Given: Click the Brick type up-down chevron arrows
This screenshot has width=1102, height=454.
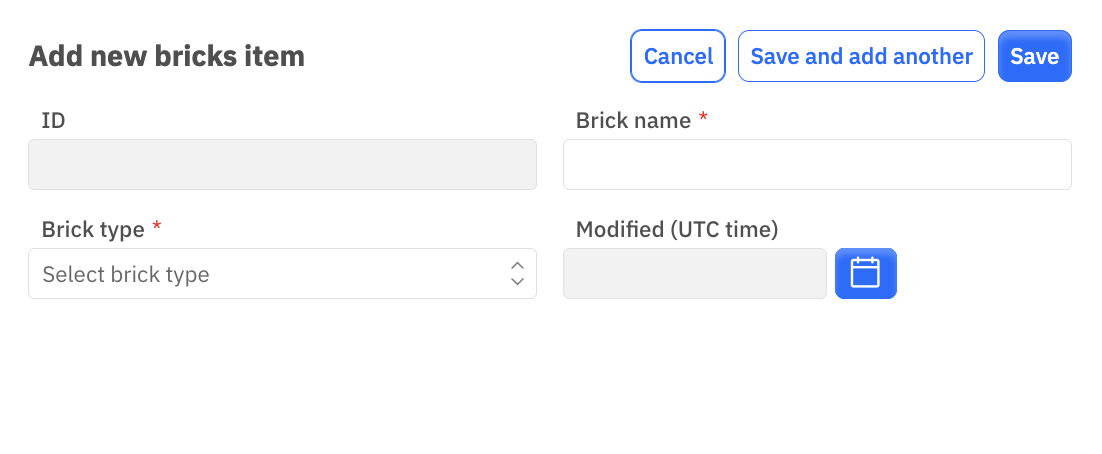Looking at the screenshot, I should (x=517, y=273).
